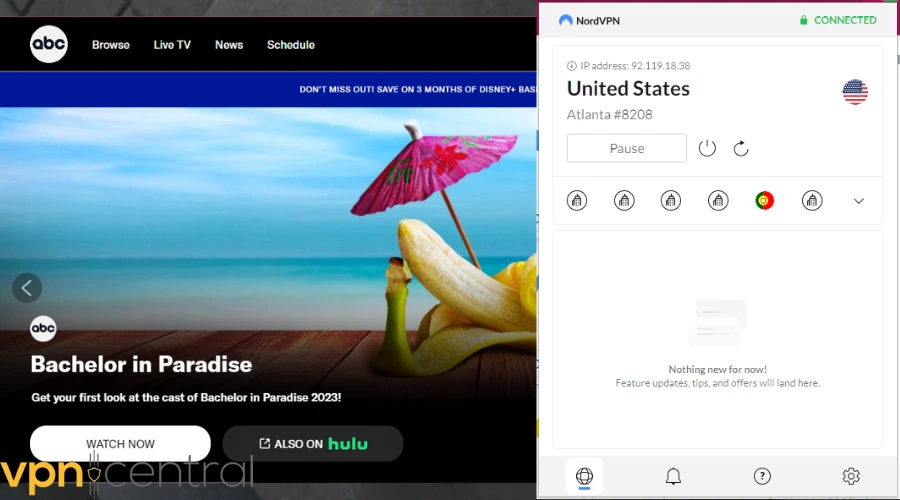Open the Schedule page on ABC
Image resolution: width=900 pixels, height=500 pixels.
290,45
